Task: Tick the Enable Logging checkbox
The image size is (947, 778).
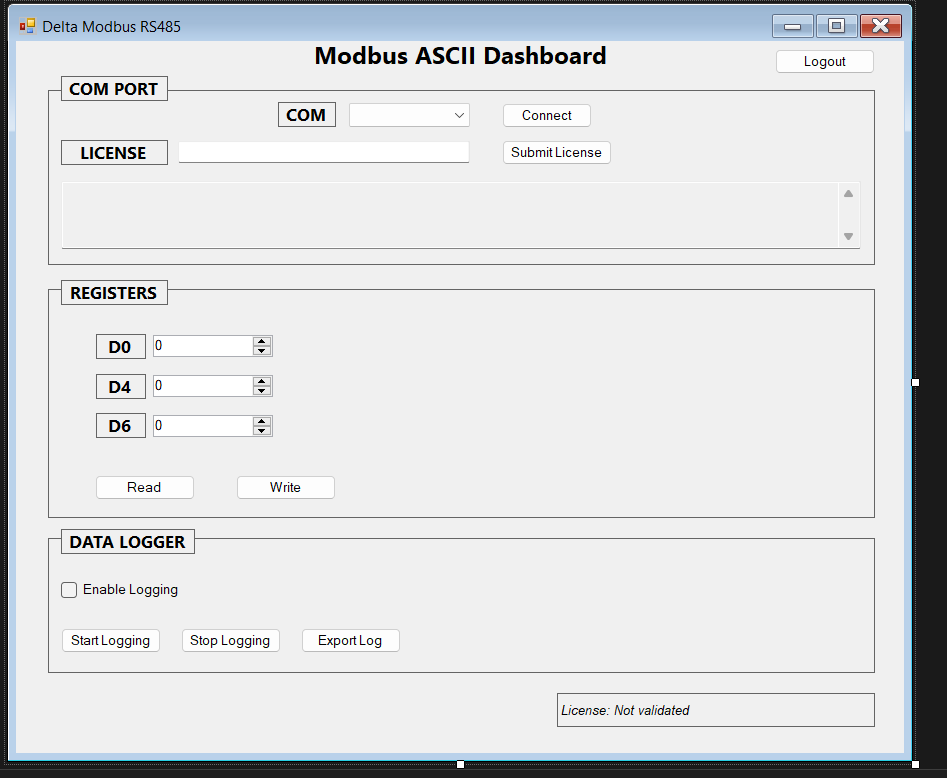Action: [69, 590]
